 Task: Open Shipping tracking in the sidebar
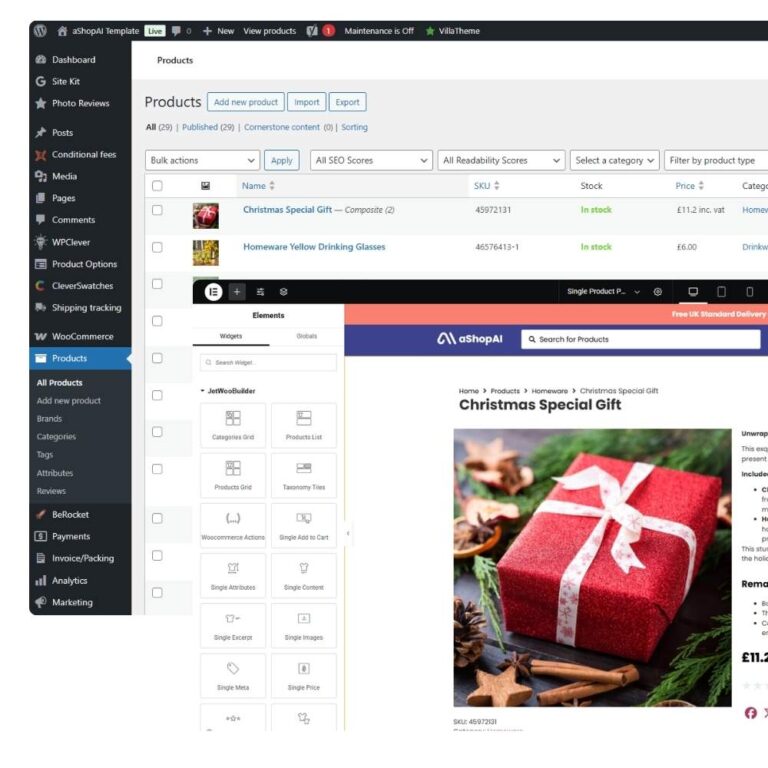(86, 308)
